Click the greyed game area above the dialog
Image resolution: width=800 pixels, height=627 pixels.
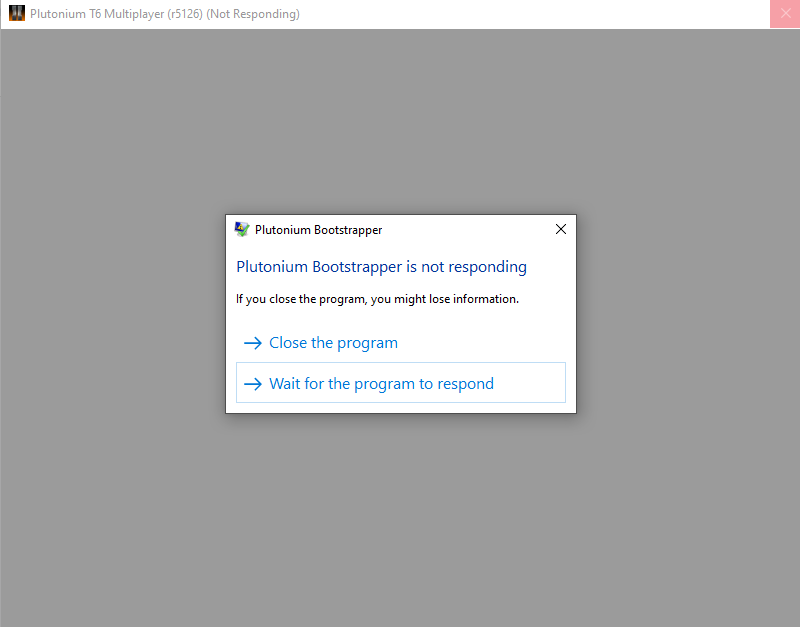pos(400,120)
